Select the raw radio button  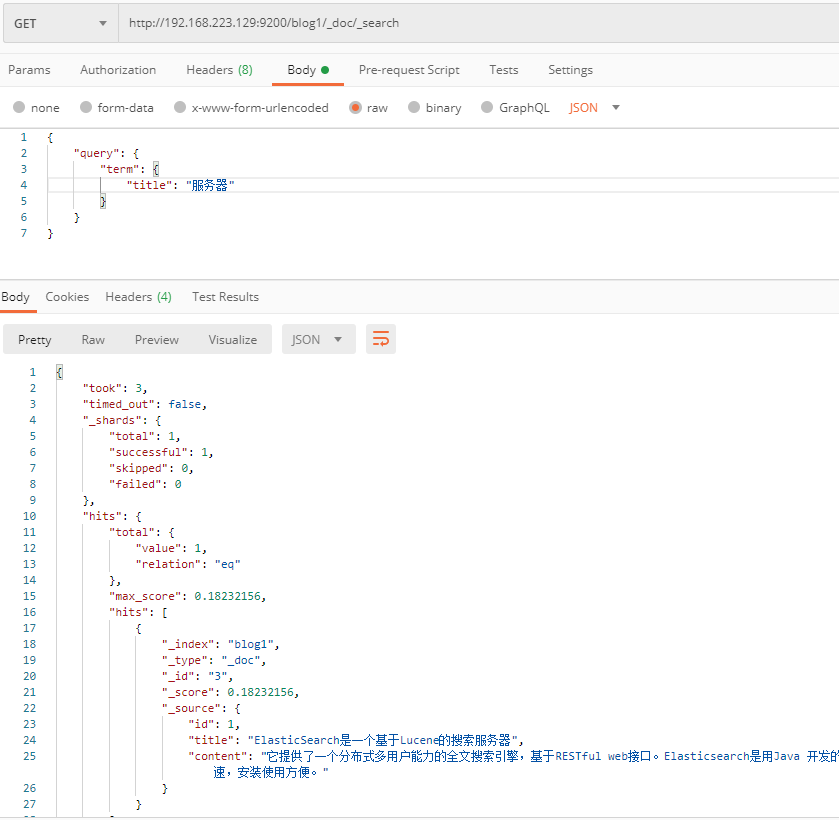355,108
